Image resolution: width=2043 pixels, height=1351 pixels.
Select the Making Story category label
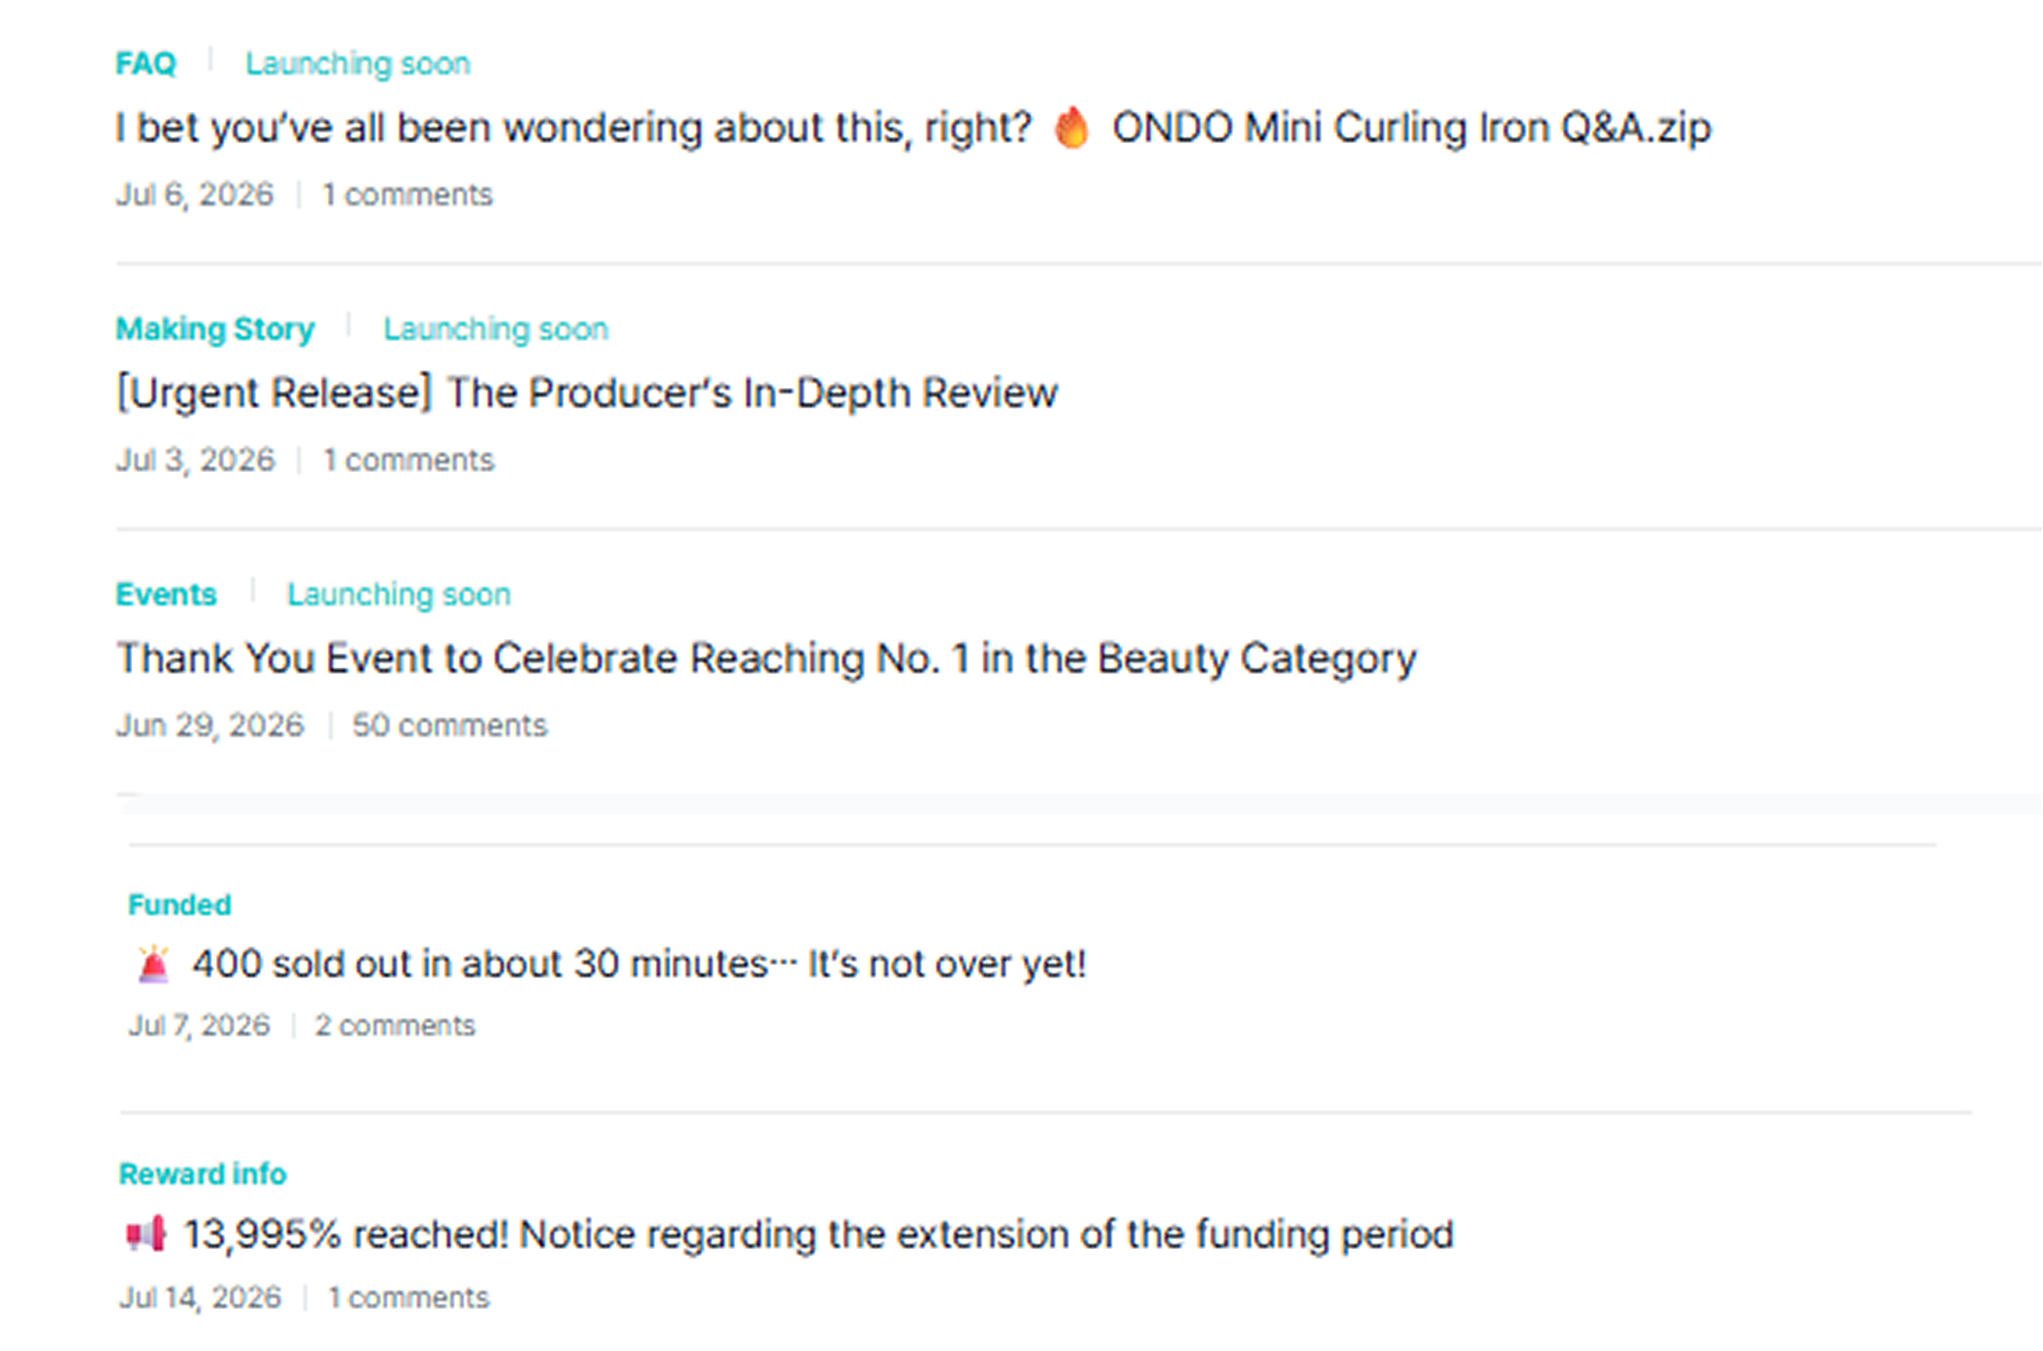215,329
